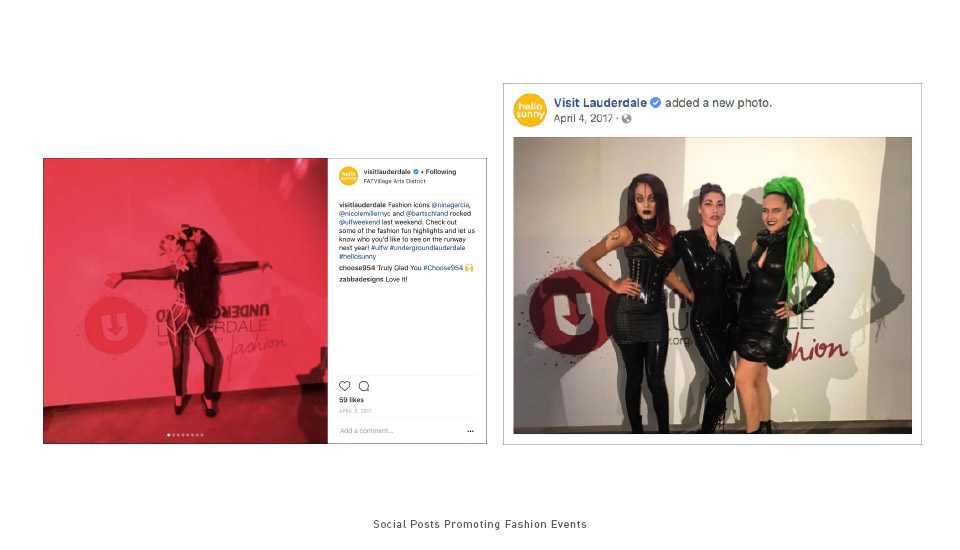Select the first carousel dot indicator
This screenshot has width=960, height=550.
point(169,435)
